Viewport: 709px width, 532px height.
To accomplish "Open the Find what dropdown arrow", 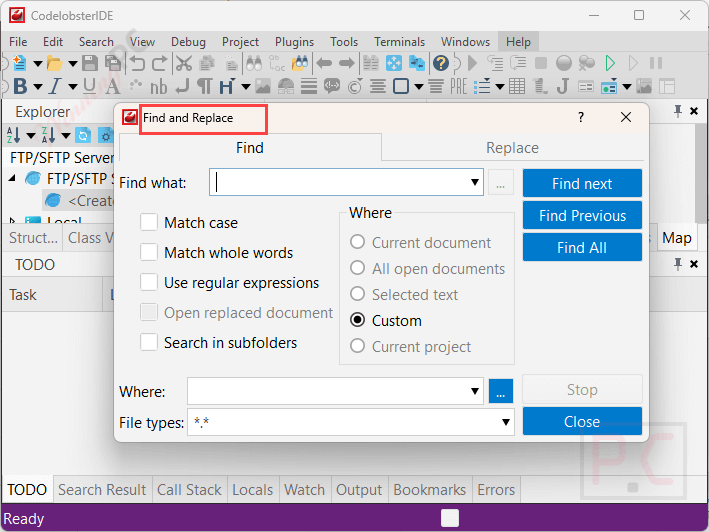I will [475, 182].
